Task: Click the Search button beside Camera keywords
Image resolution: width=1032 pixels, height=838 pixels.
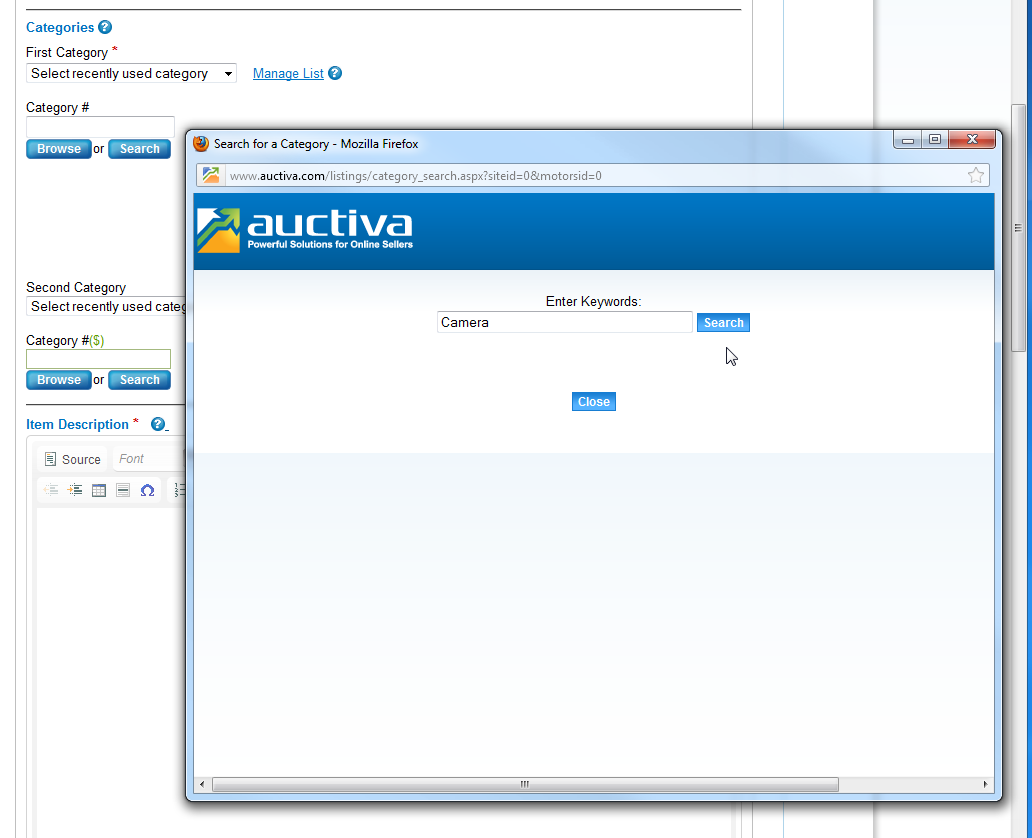Action: tap(723, 323)
